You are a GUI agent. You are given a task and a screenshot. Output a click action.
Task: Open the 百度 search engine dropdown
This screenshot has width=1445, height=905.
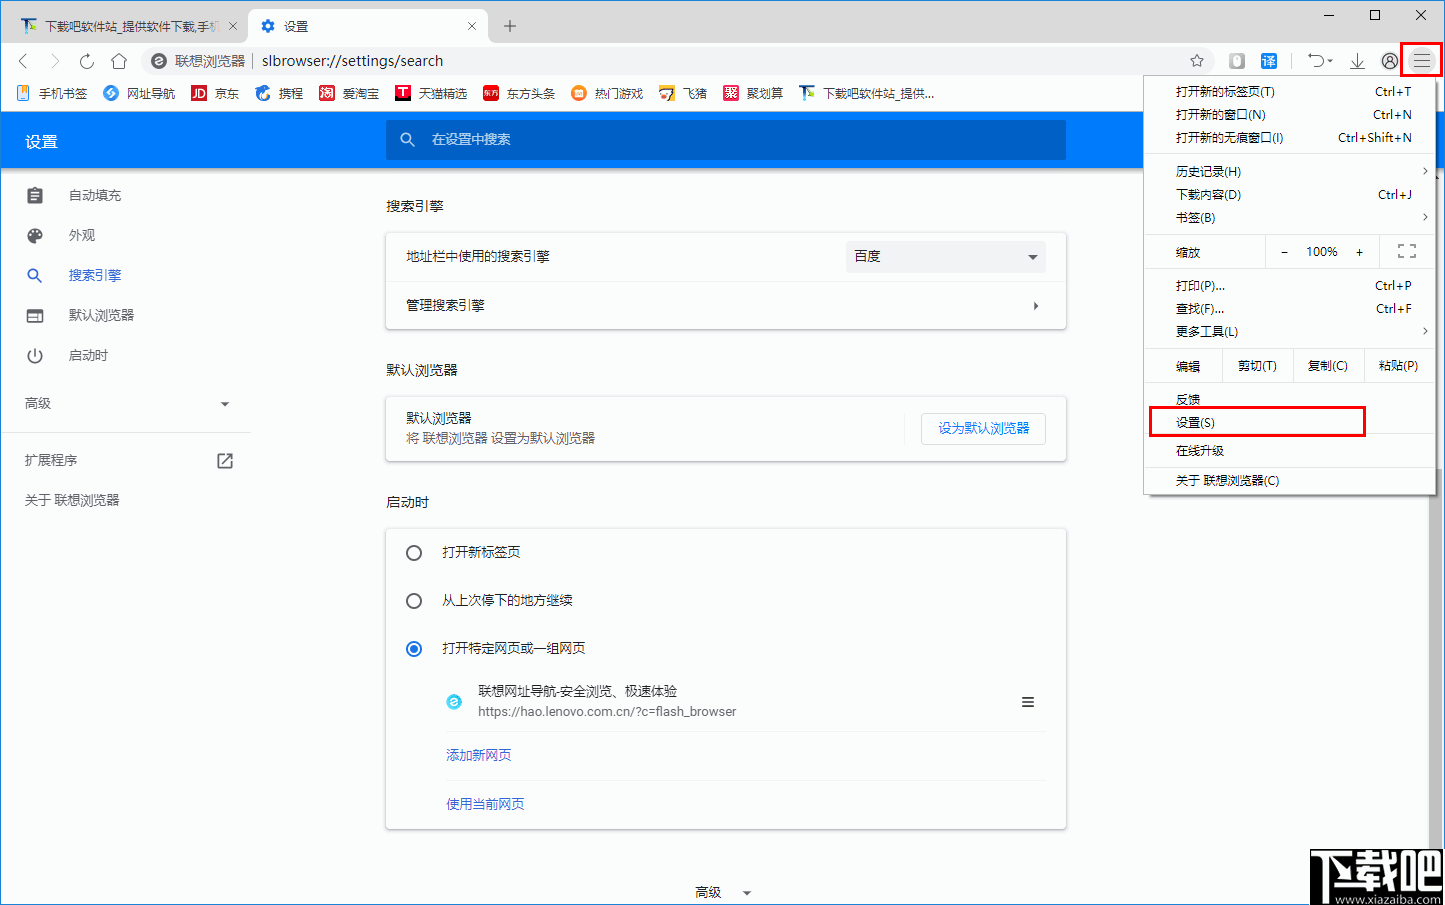(x=944, y=256)
